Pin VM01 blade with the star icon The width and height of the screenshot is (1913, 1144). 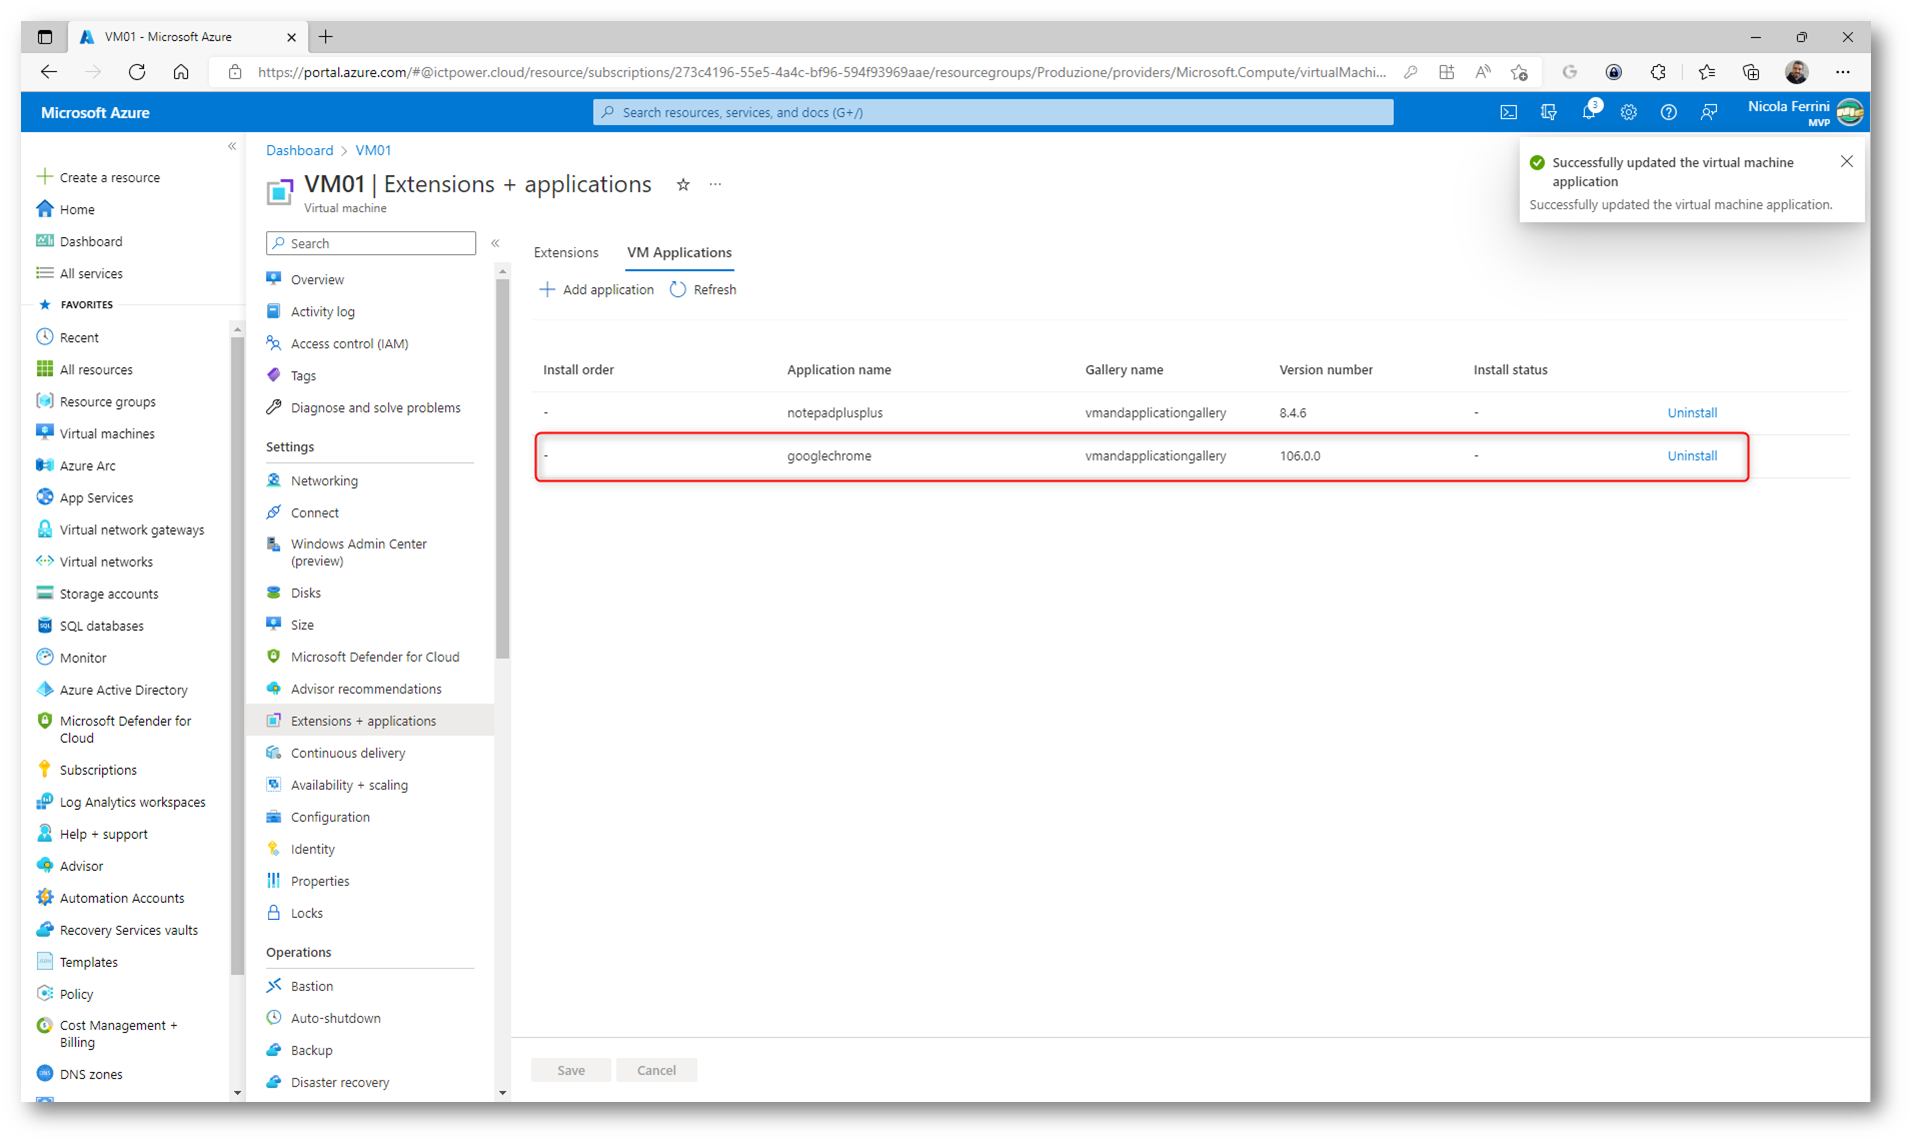coord(683,185)
